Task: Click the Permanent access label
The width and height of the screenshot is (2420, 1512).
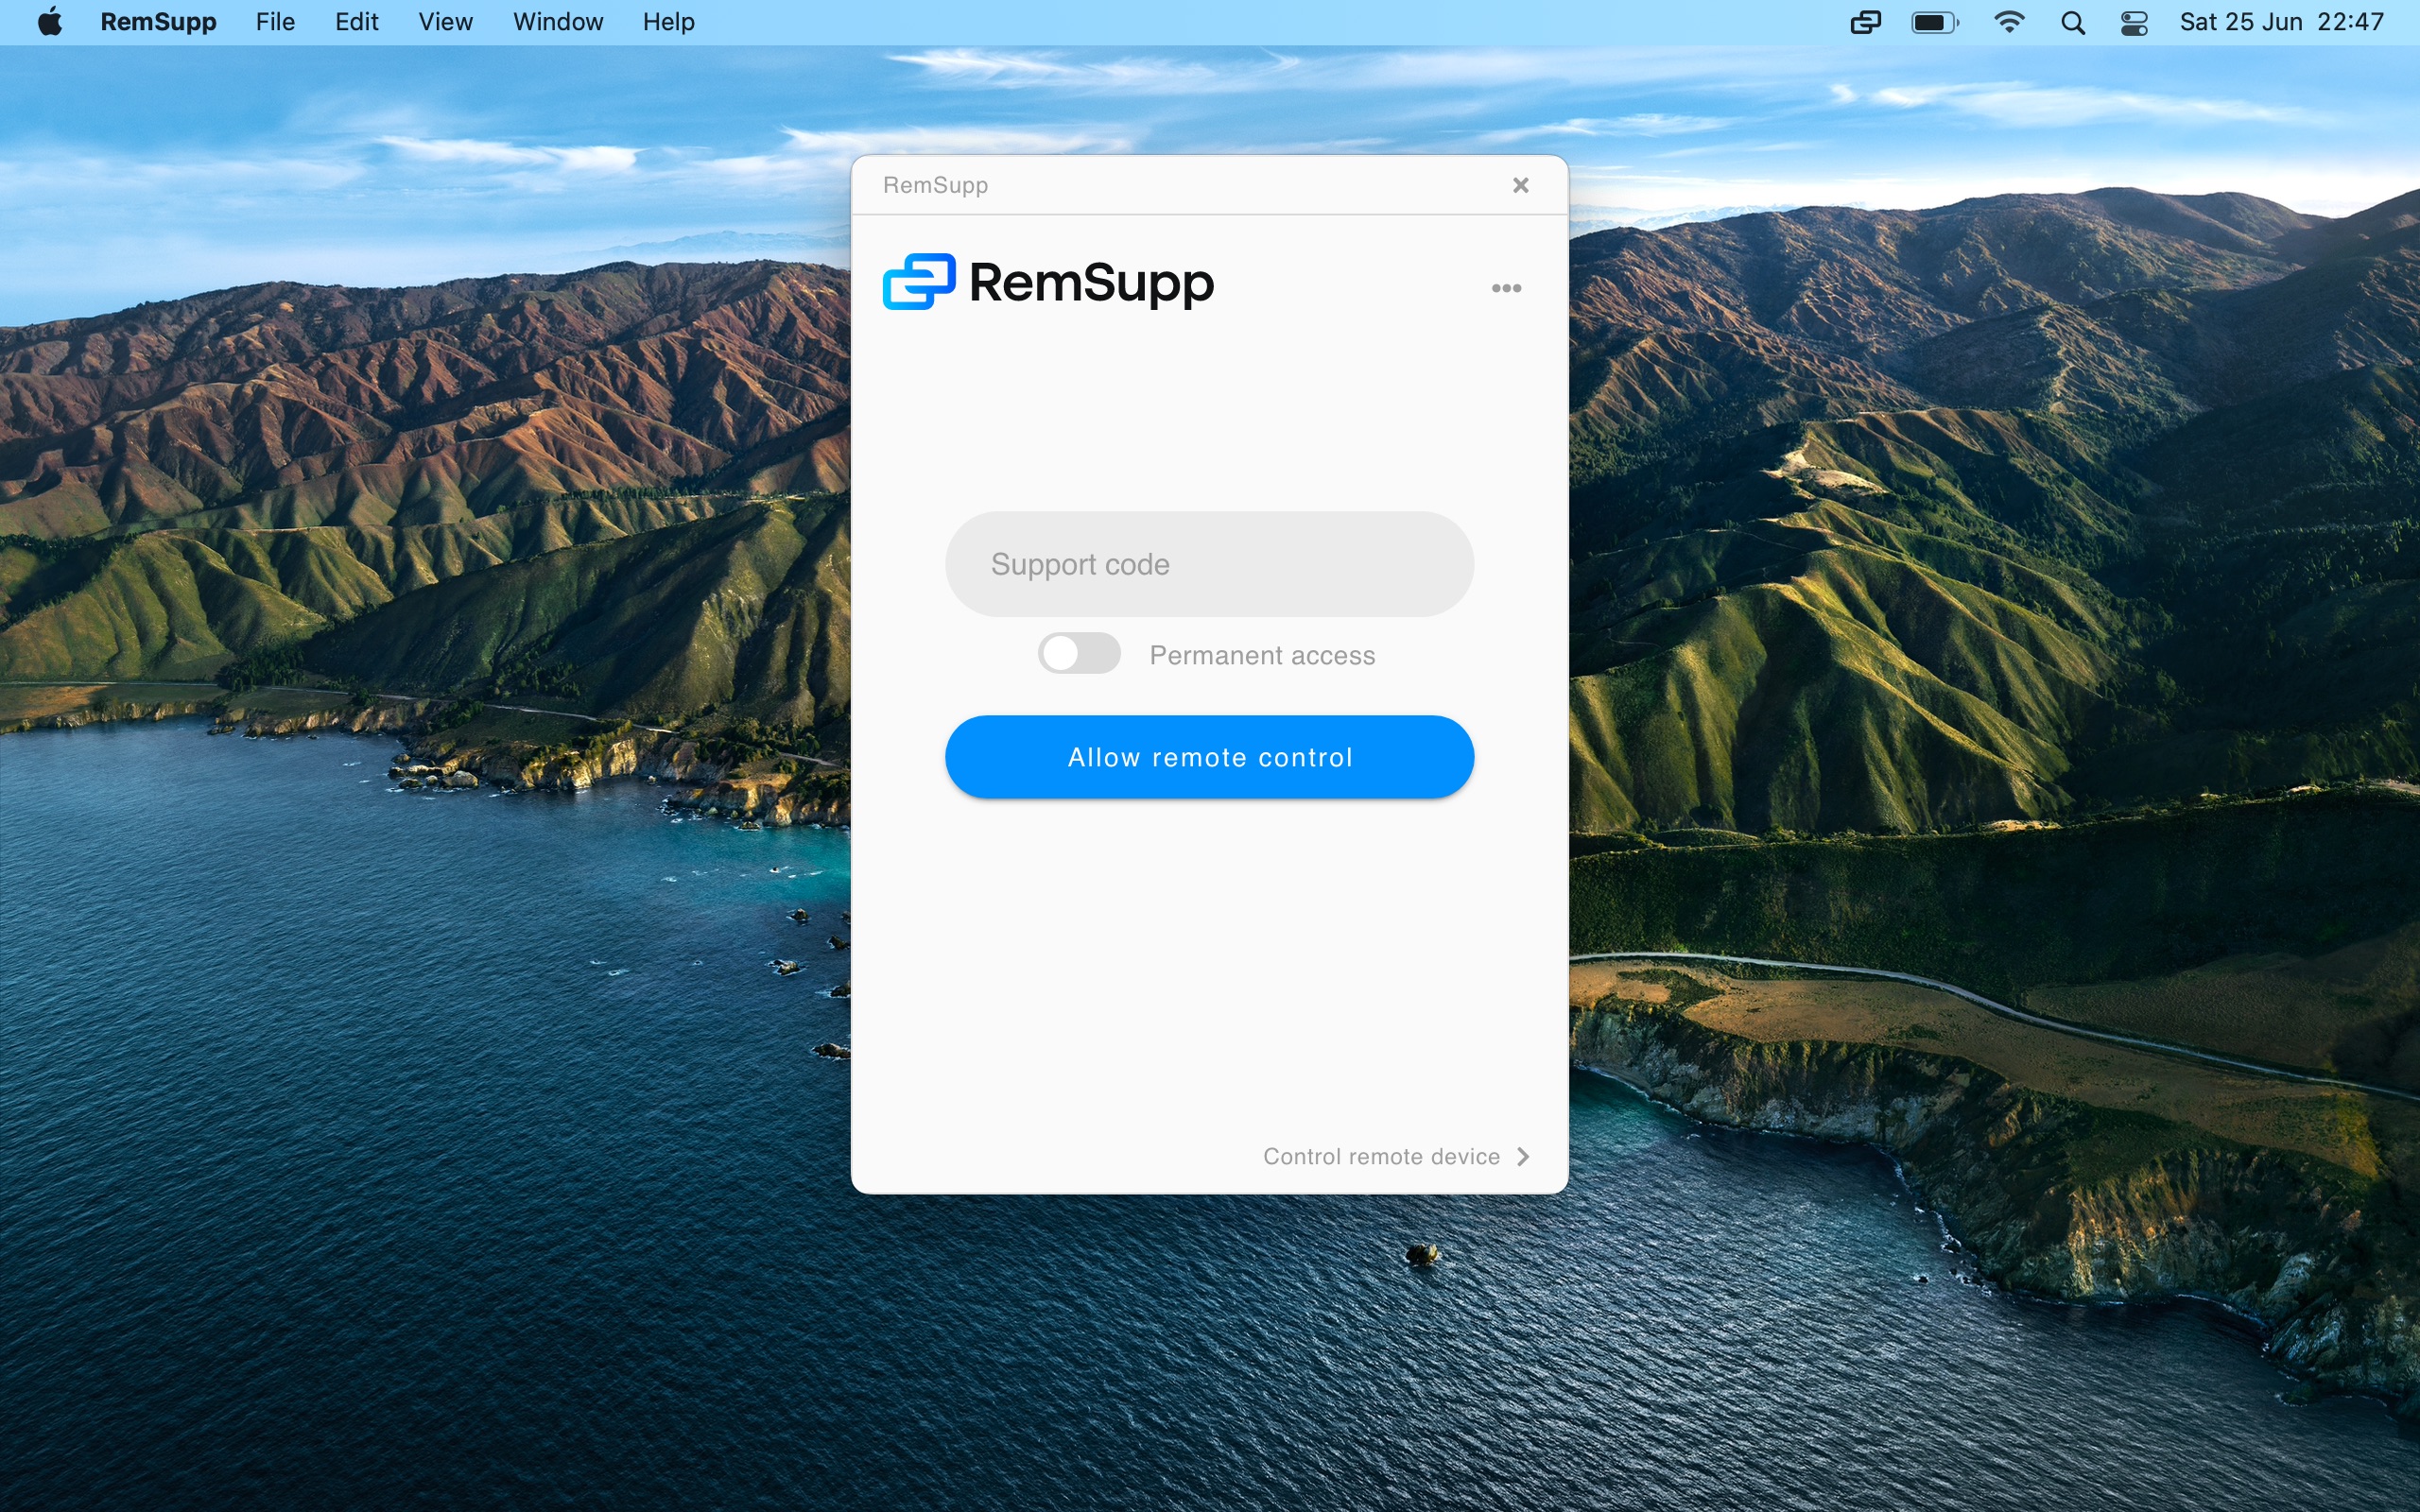Action: click(1262, 655)
